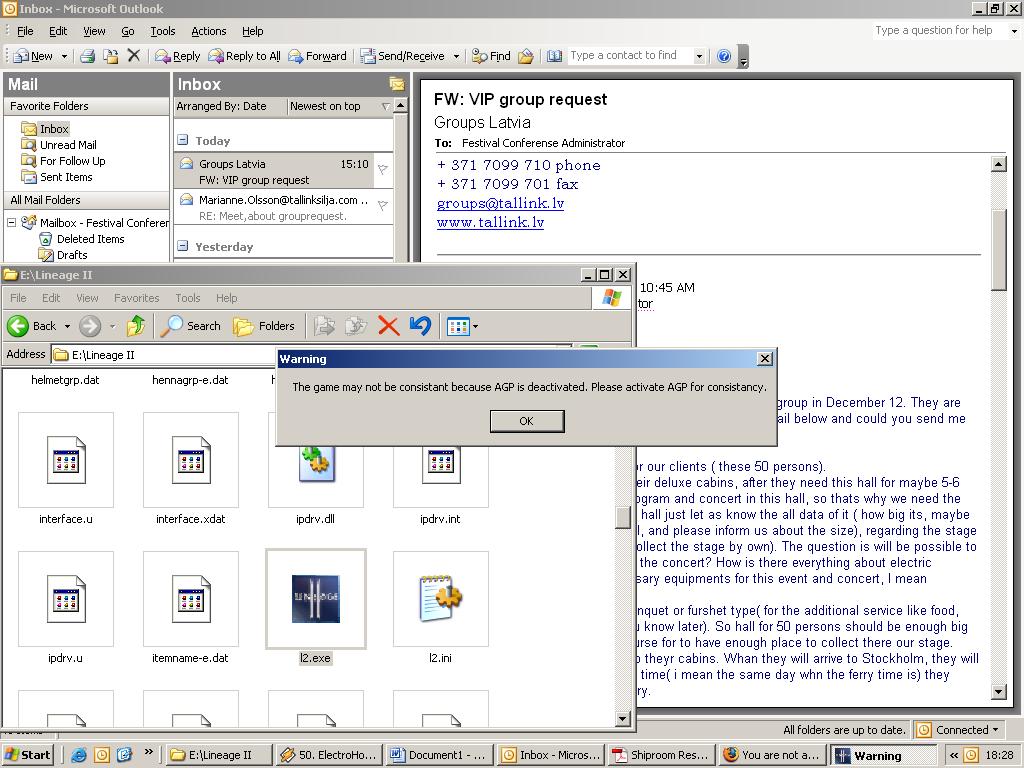Click the reading pane scroll down arrow
Viewport: 1024px width, 768px height.
(999, 692)
